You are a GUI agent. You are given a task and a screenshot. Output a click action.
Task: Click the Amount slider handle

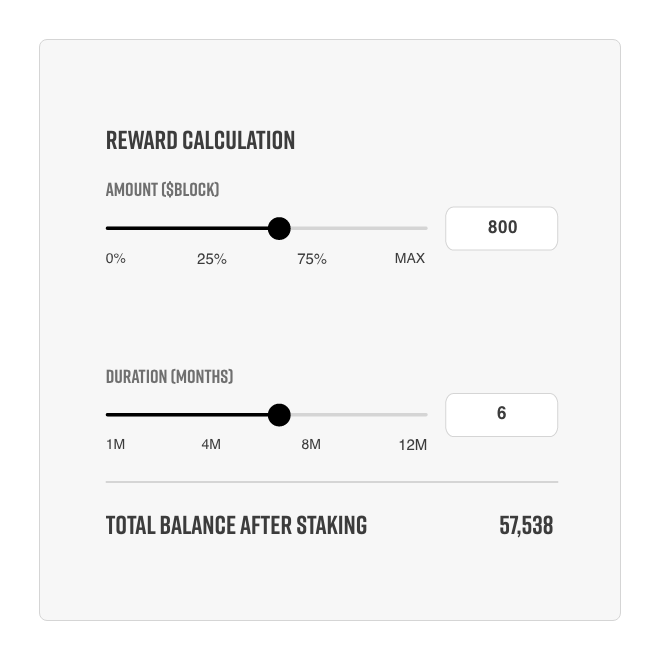coord(279,228)
